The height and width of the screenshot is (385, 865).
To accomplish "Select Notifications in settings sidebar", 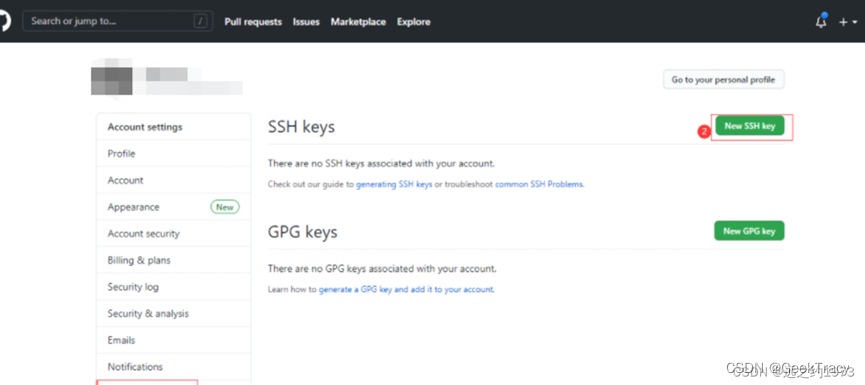I will pyautogui.click(x=173, y=367).
